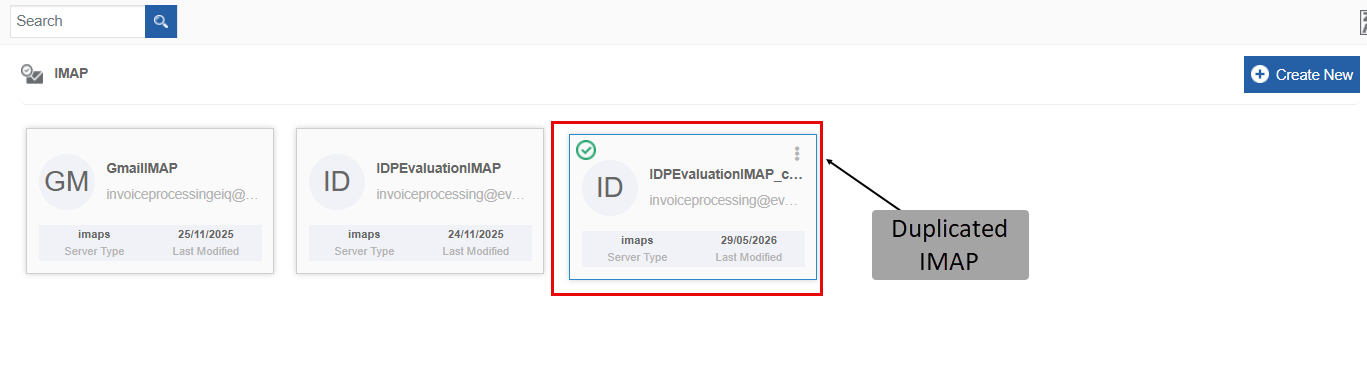The width and height of the screenshot is (1367, 376).
Task: Click the search magnifier button
Action: coord(161,21)
